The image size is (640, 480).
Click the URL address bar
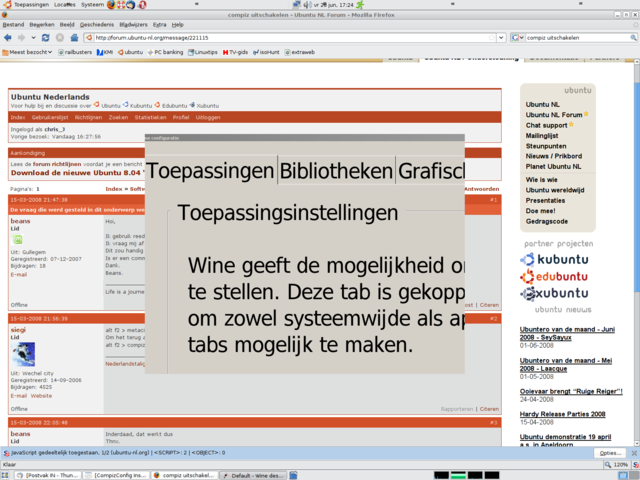[300, 37]
